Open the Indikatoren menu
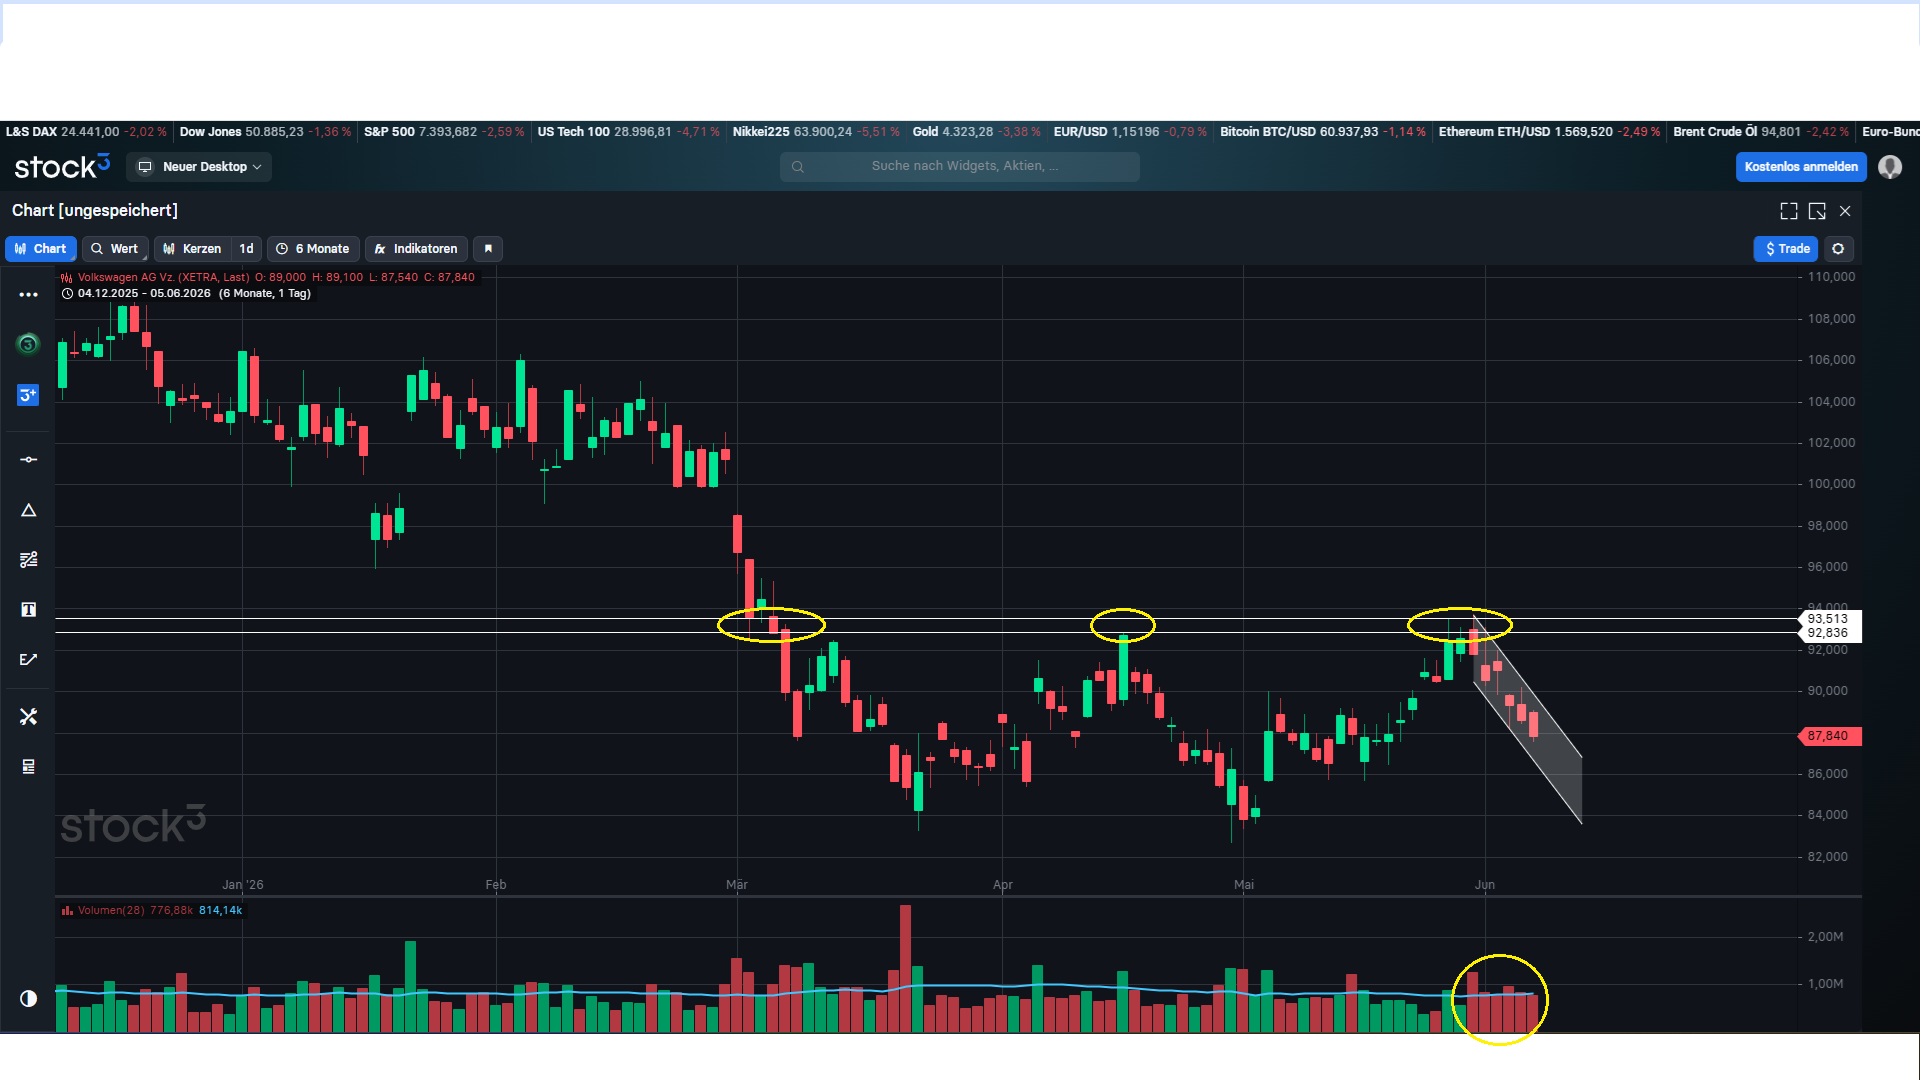 click(416, 249)
